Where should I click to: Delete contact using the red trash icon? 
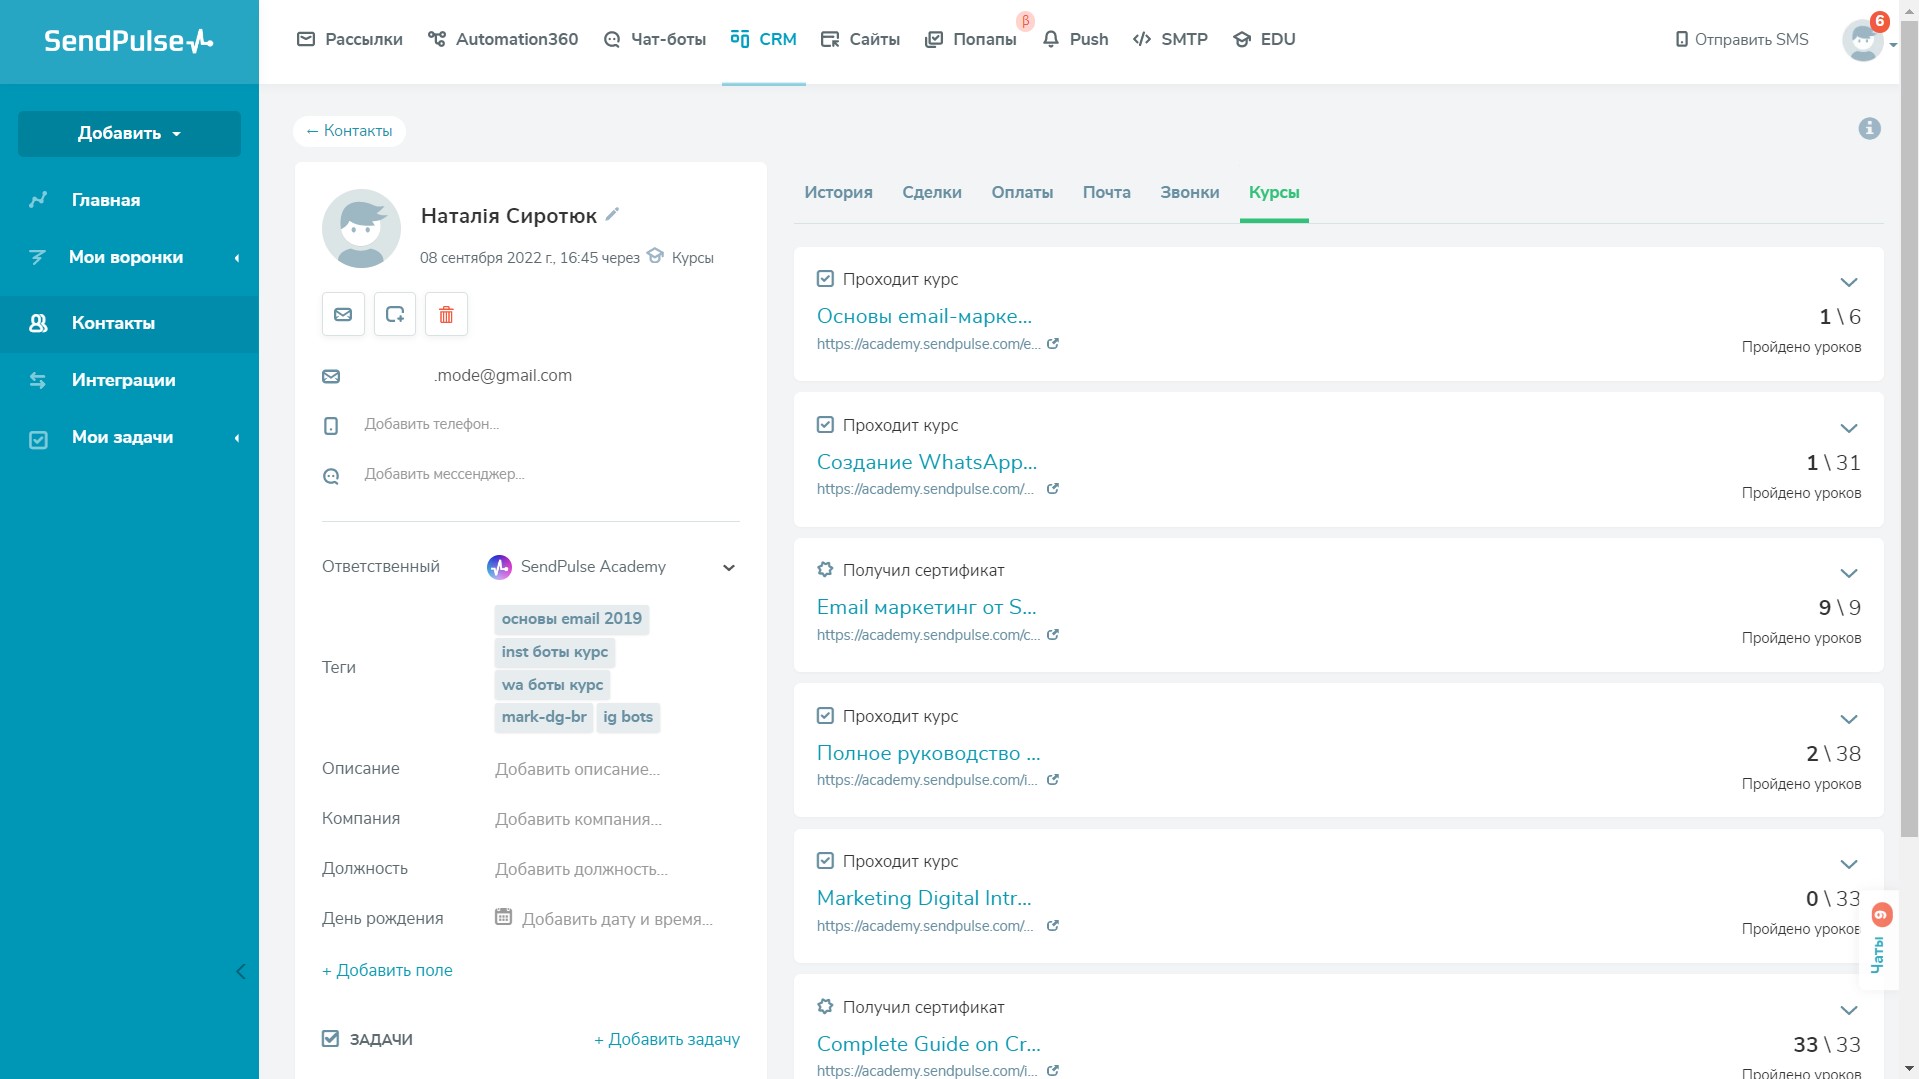point(446,314)
